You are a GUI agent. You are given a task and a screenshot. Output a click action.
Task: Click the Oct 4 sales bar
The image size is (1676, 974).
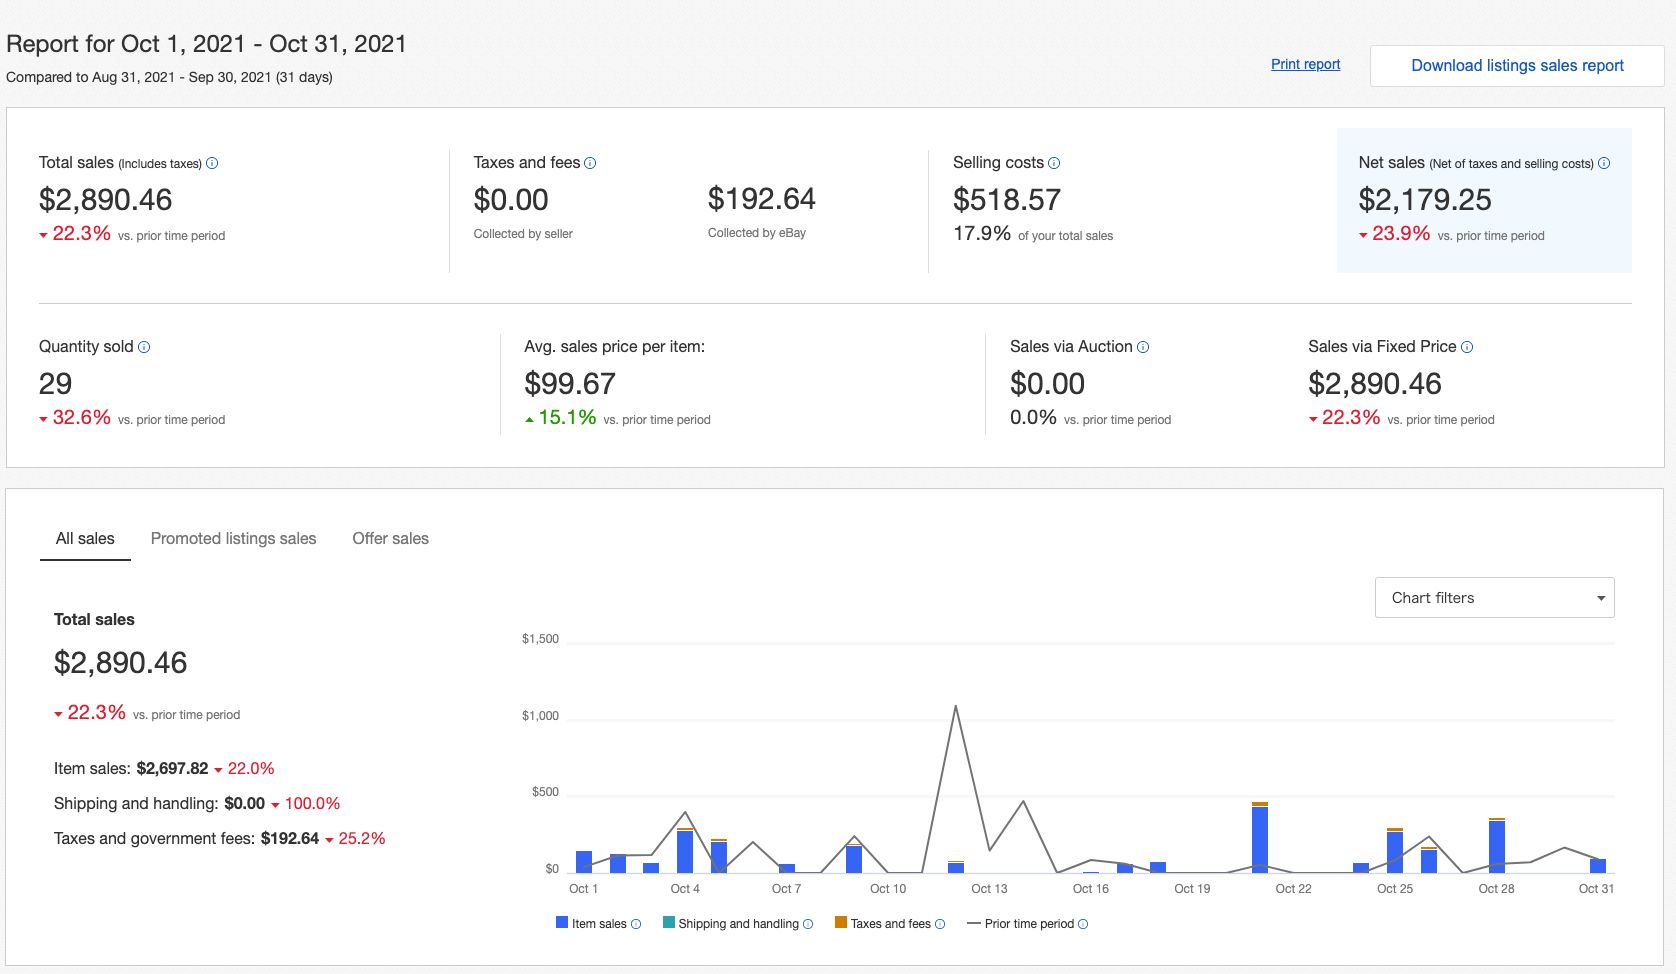click(x=685, y=850)
